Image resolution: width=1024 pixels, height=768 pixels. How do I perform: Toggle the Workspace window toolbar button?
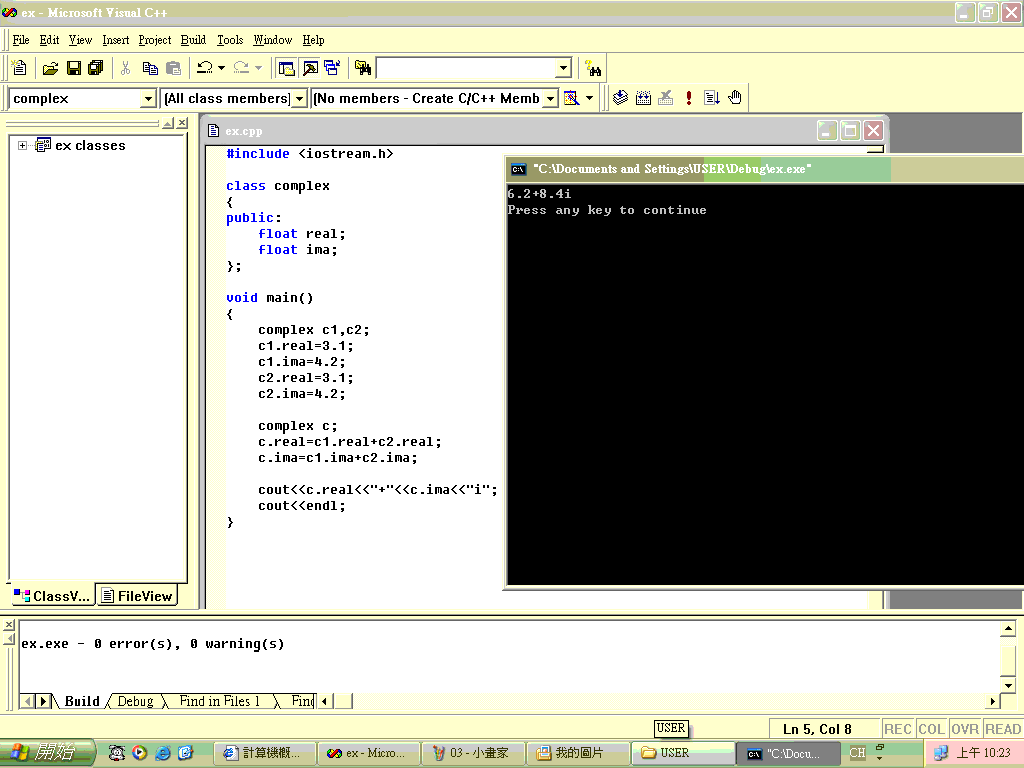pos(287,68)
